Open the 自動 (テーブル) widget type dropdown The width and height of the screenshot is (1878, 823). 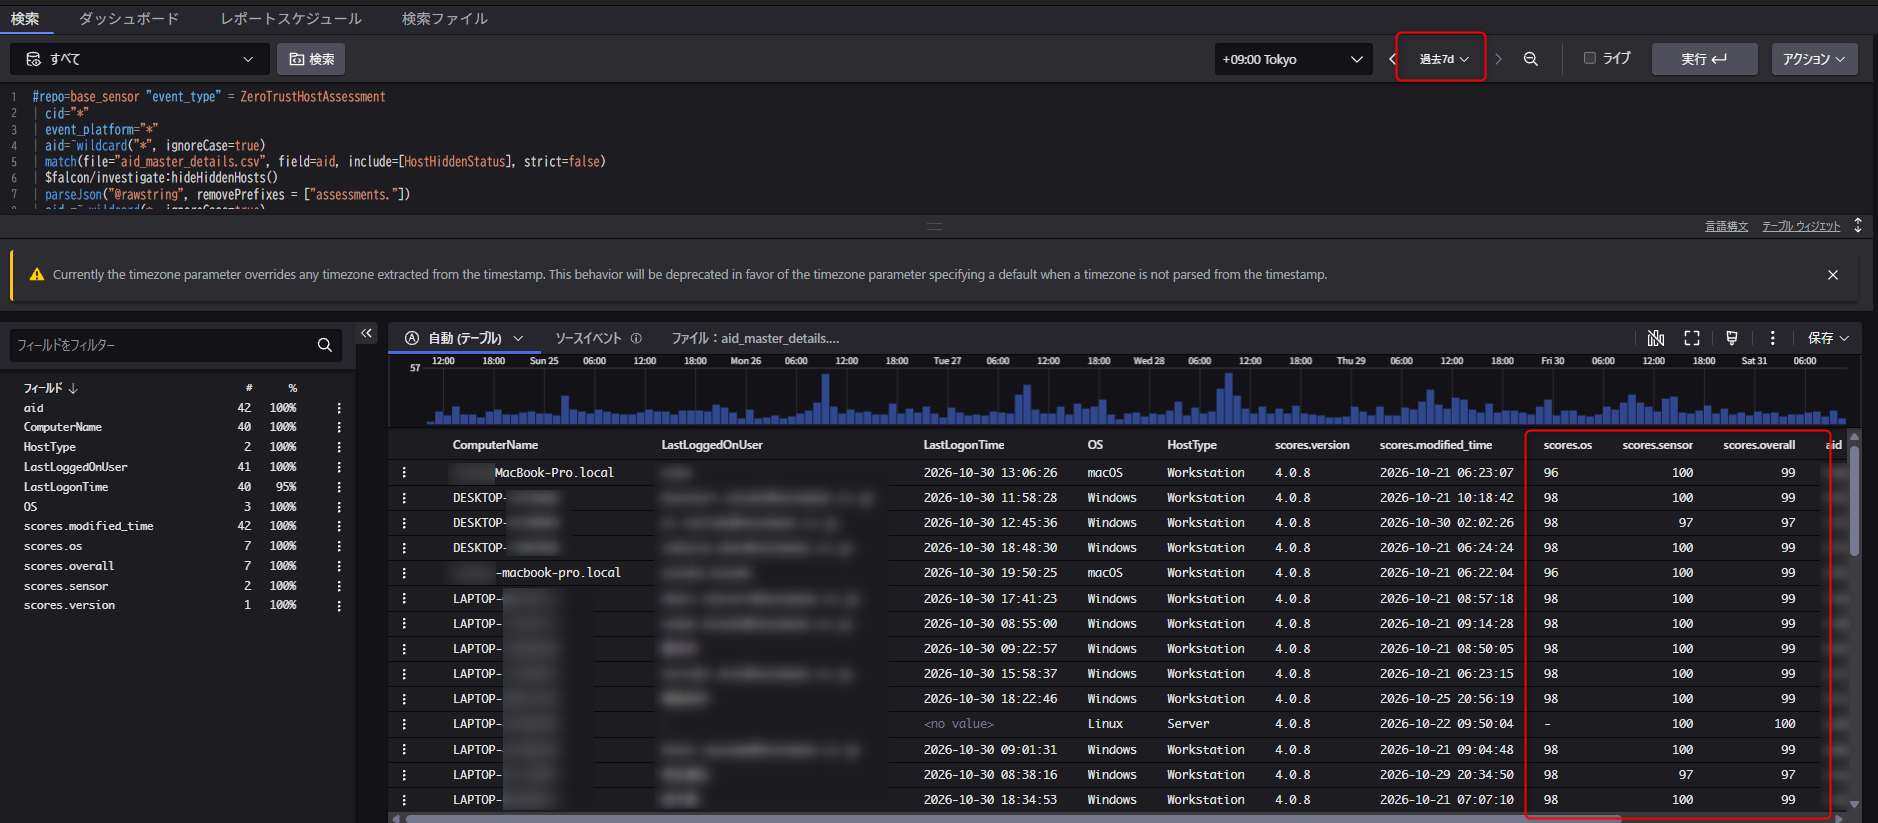(465, 338)
